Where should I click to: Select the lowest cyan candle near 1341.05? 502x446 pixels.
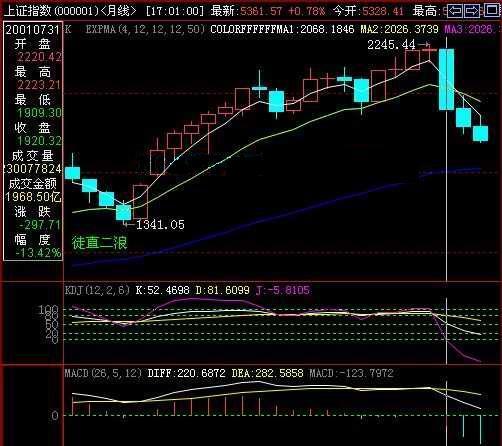(x=123, y=212)
